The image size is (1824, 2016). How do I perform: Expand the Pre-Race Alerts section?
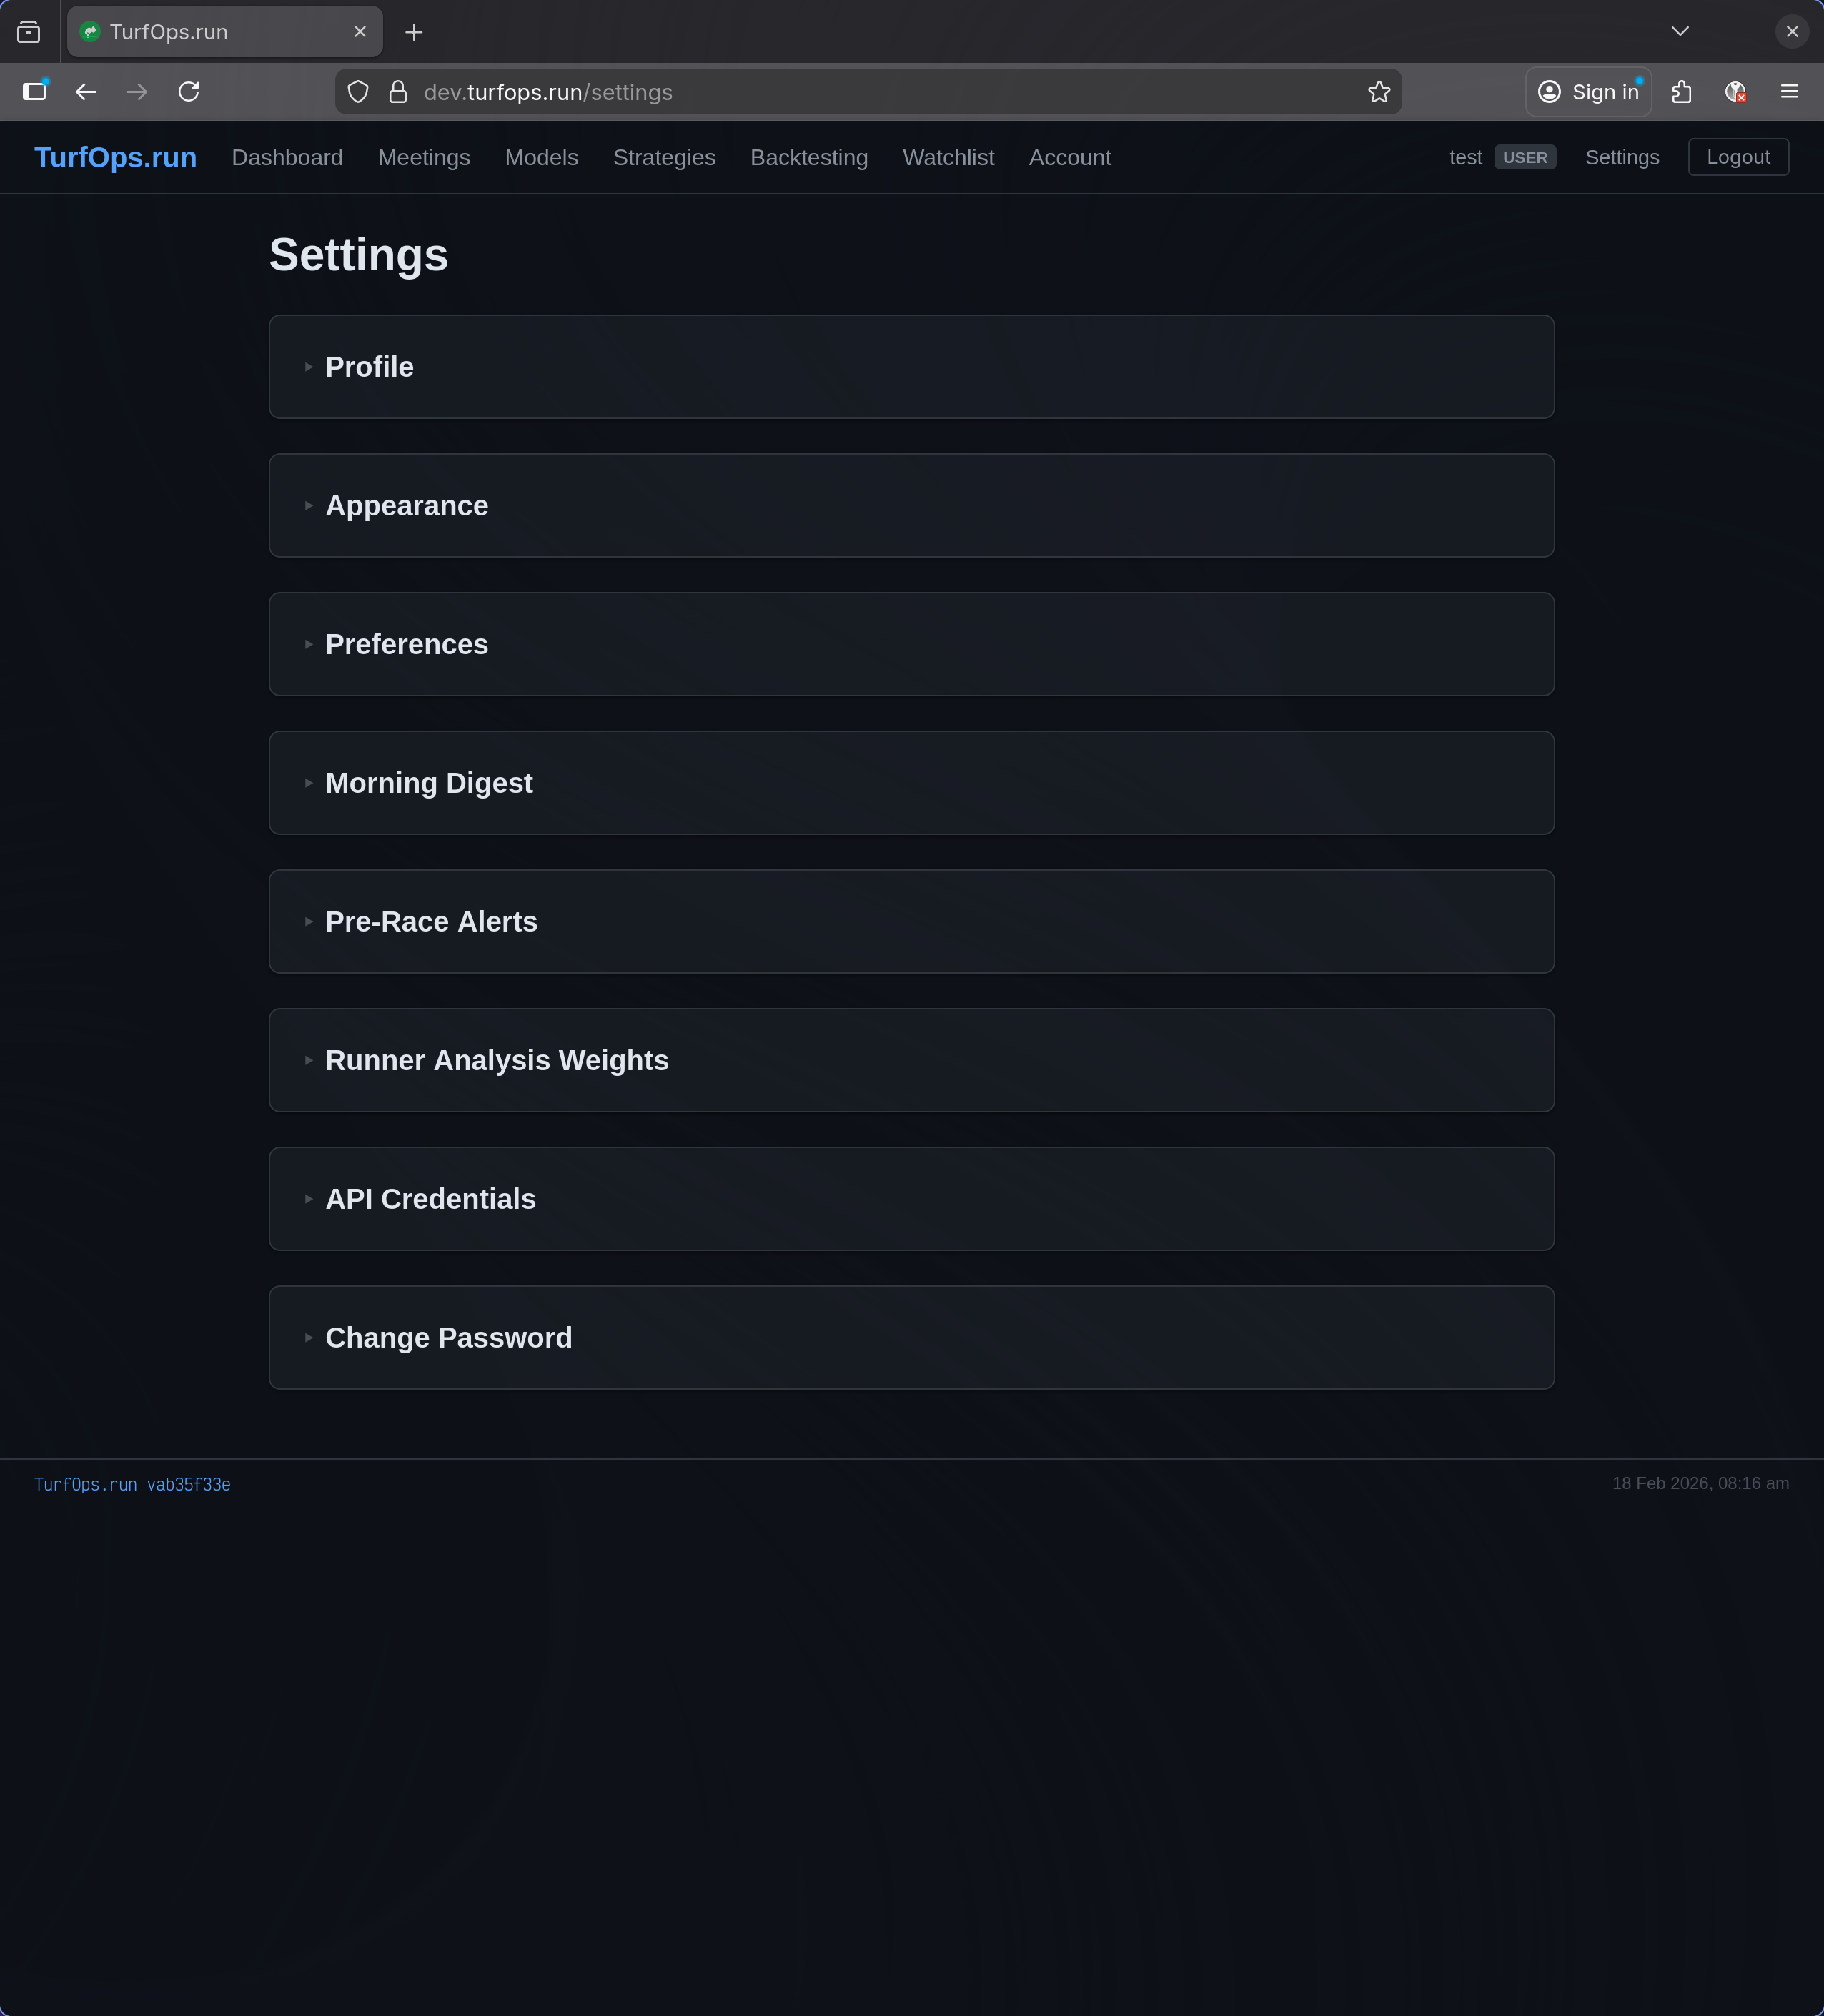tap(431, 921)
